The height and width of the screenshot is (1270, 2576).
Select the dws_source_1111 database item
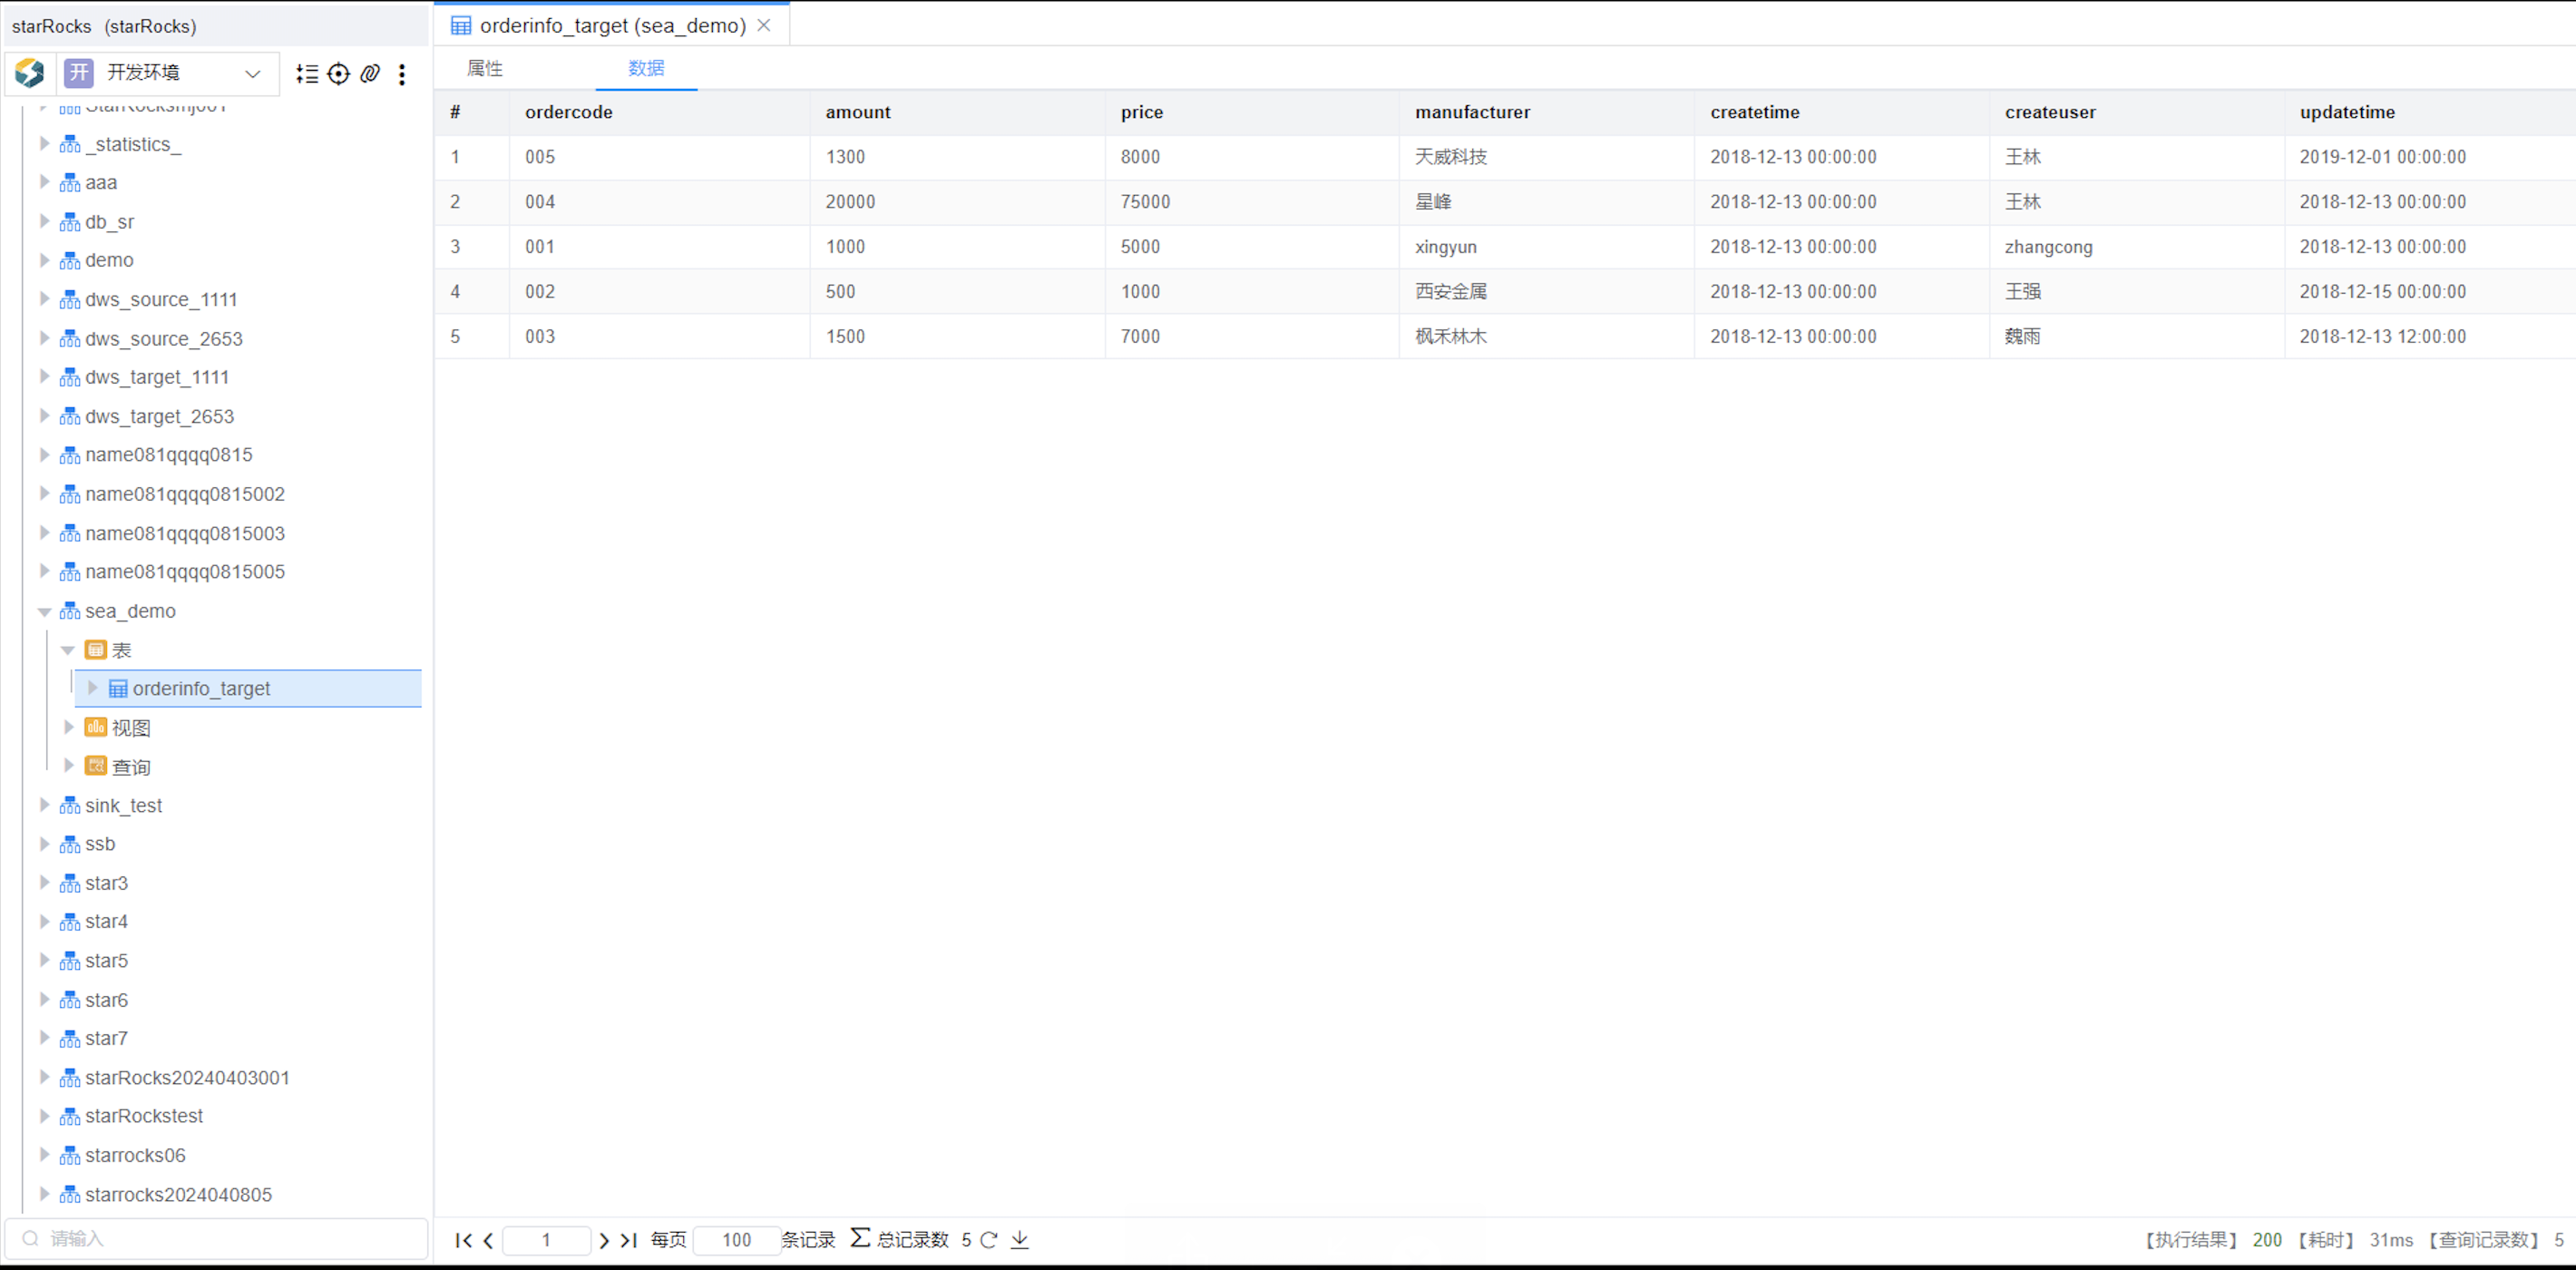point(161,299)
